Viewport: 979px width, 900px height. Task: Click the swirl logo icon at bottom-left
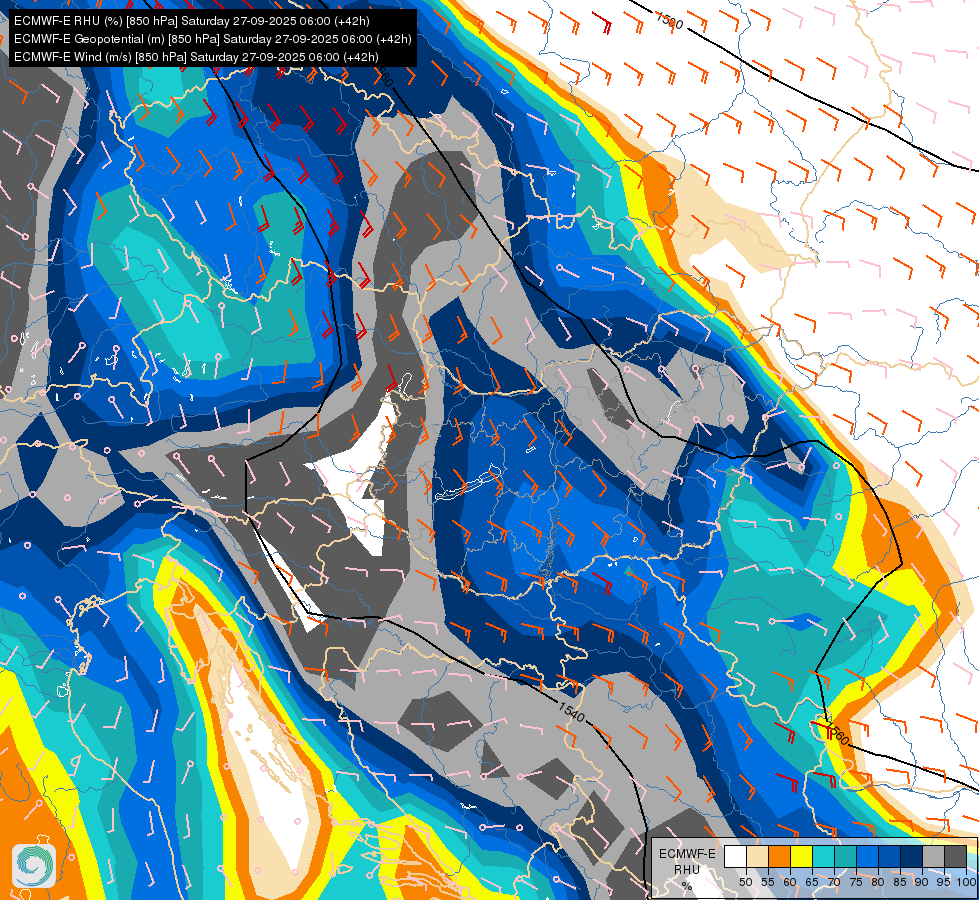[34, 865]
